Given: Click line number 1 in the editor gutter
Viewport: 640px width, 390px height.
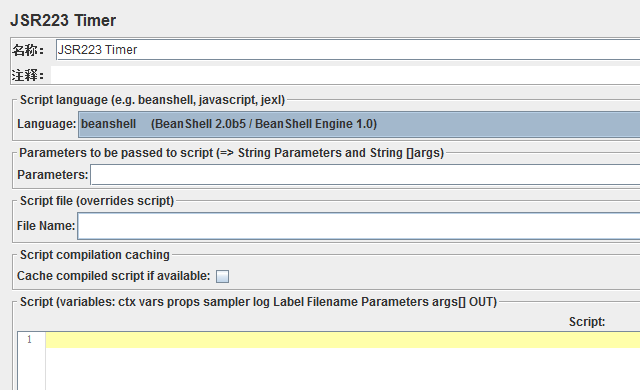Looking at the screenshot, I should pyautogui.click(x=29, y=339).
